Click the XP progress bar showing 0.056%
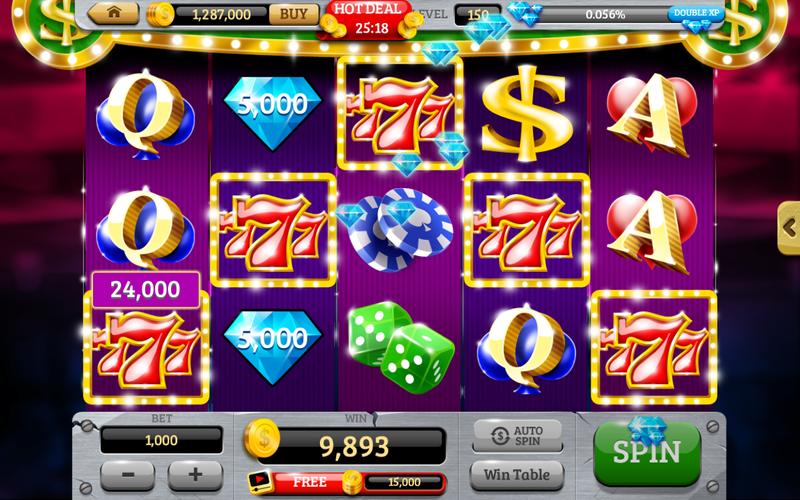800x500 pixels. click(605, 14)
